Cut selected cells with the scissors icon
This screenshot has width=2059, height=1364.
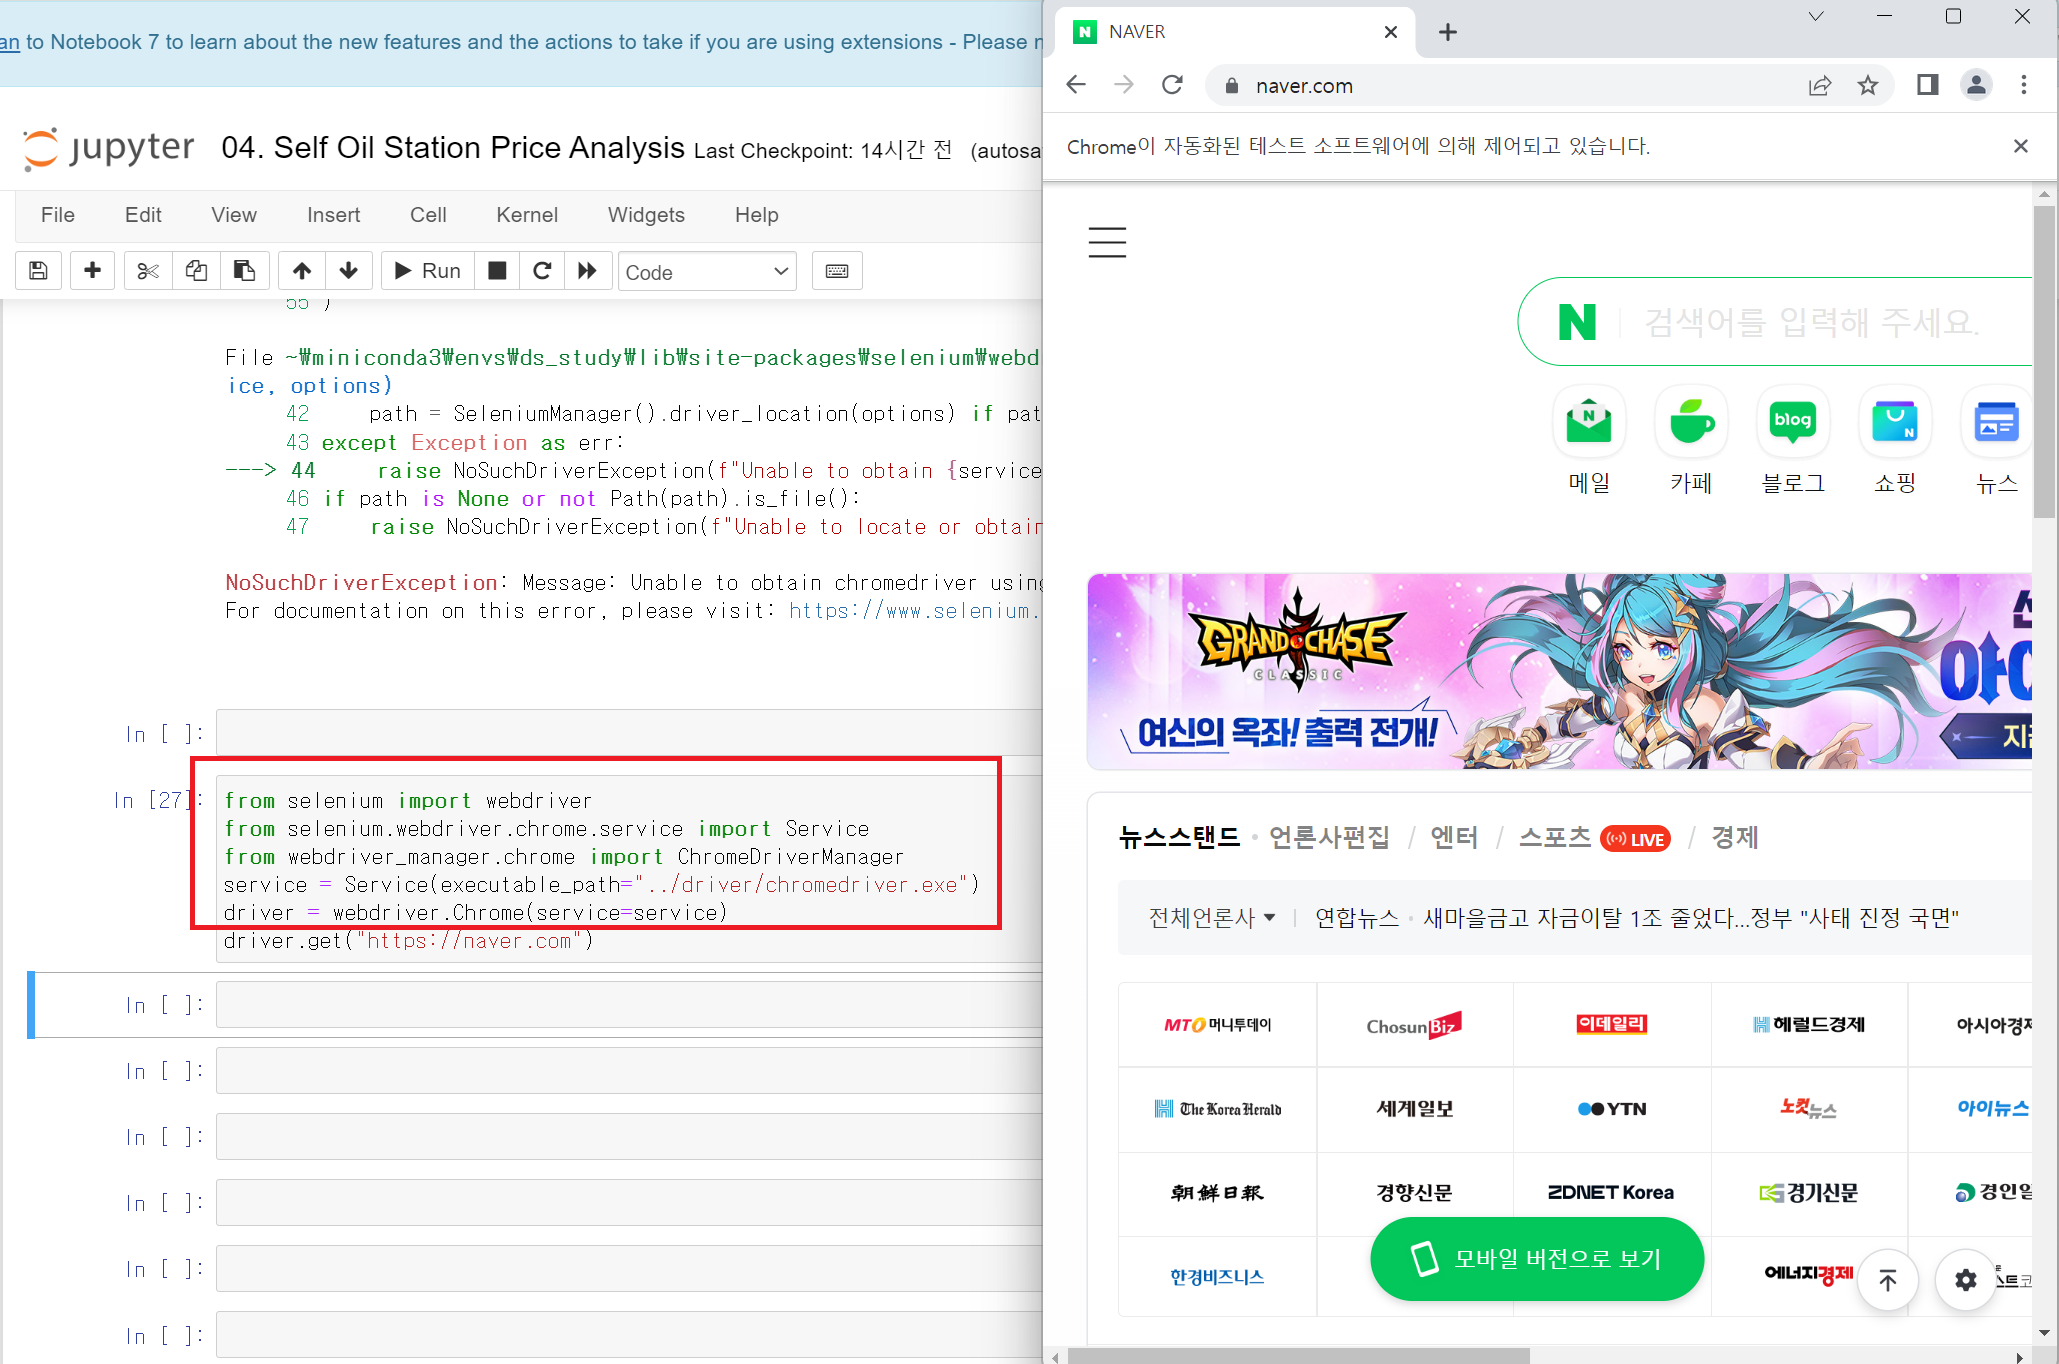point(148,271)
